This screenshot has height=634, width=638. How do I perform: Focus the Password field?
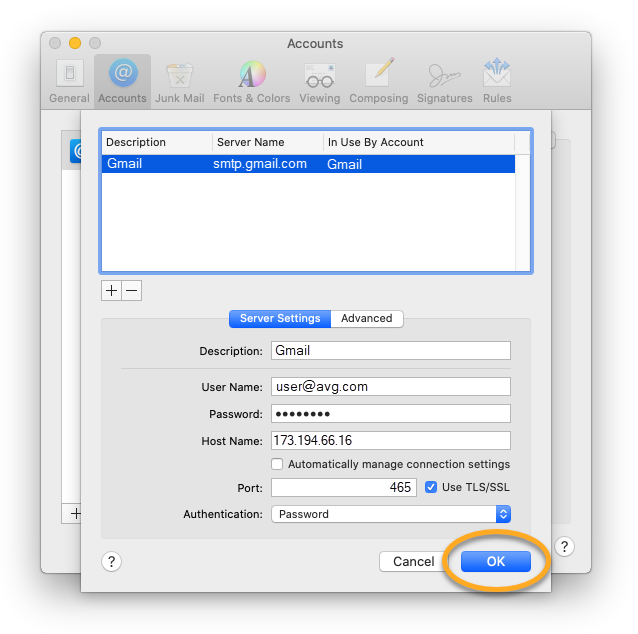391,414
